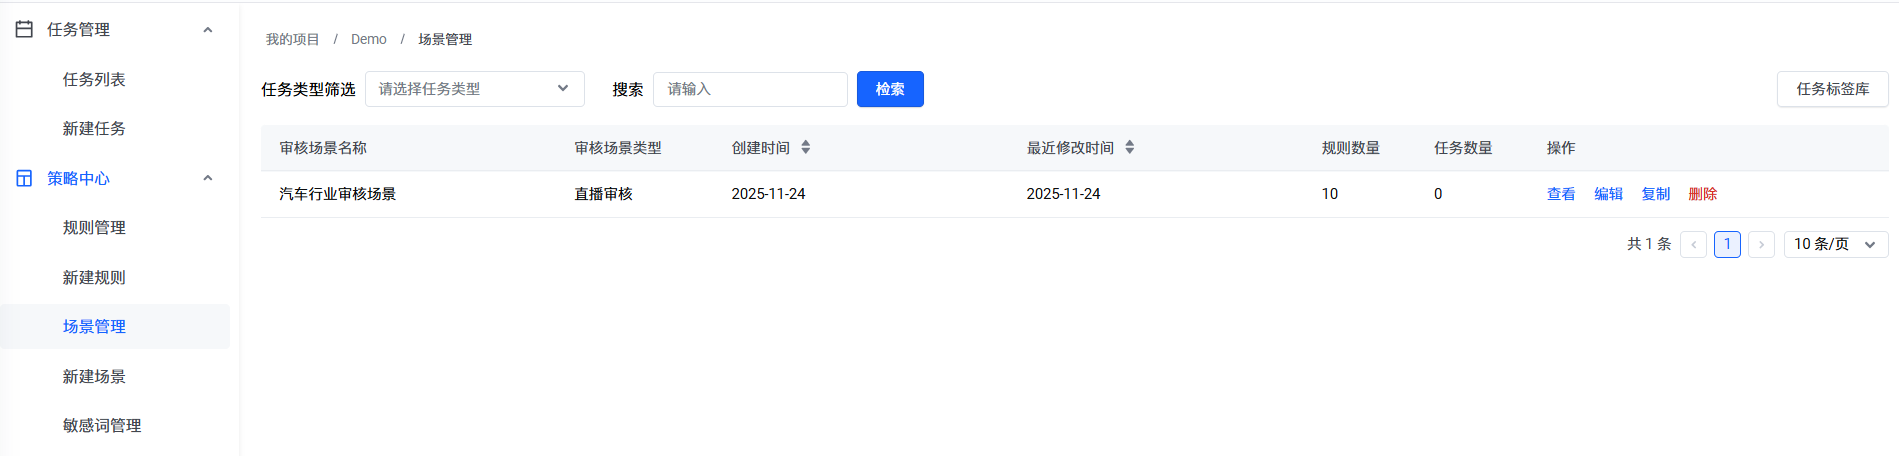Click the blue 检索 button
Image resolution: width=1899 pixels, height=456 pixels.
[x=890, y=89]
